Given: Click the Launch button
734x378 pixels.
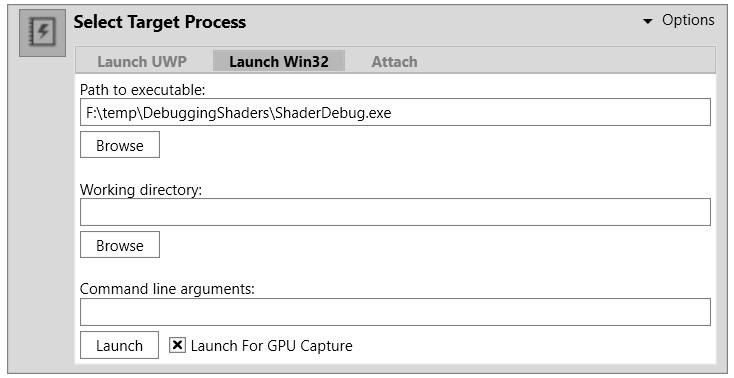Looking at the screenshot, I should click(119, 345).
